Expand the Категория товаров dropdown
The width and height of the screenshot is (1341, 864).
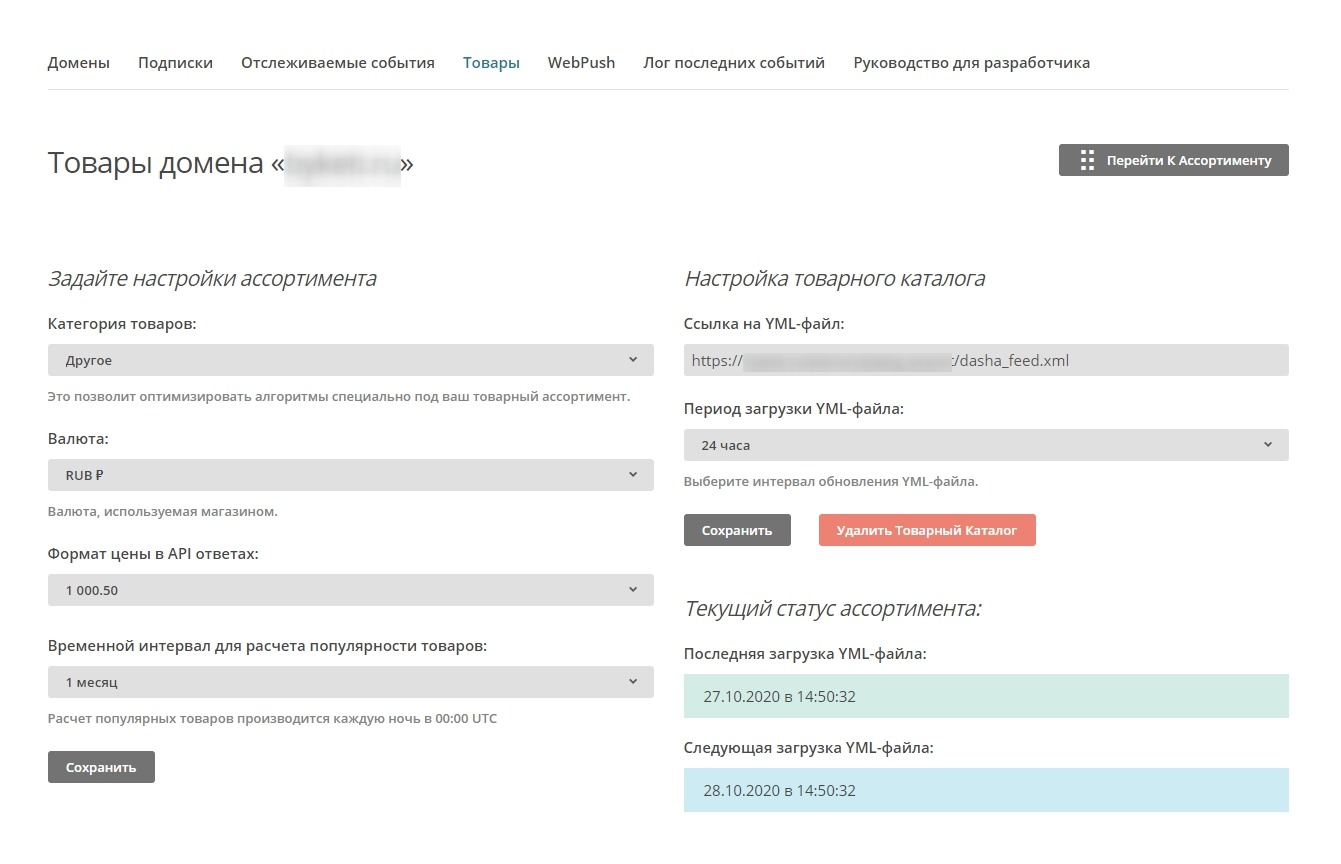[x=350, y=360]
